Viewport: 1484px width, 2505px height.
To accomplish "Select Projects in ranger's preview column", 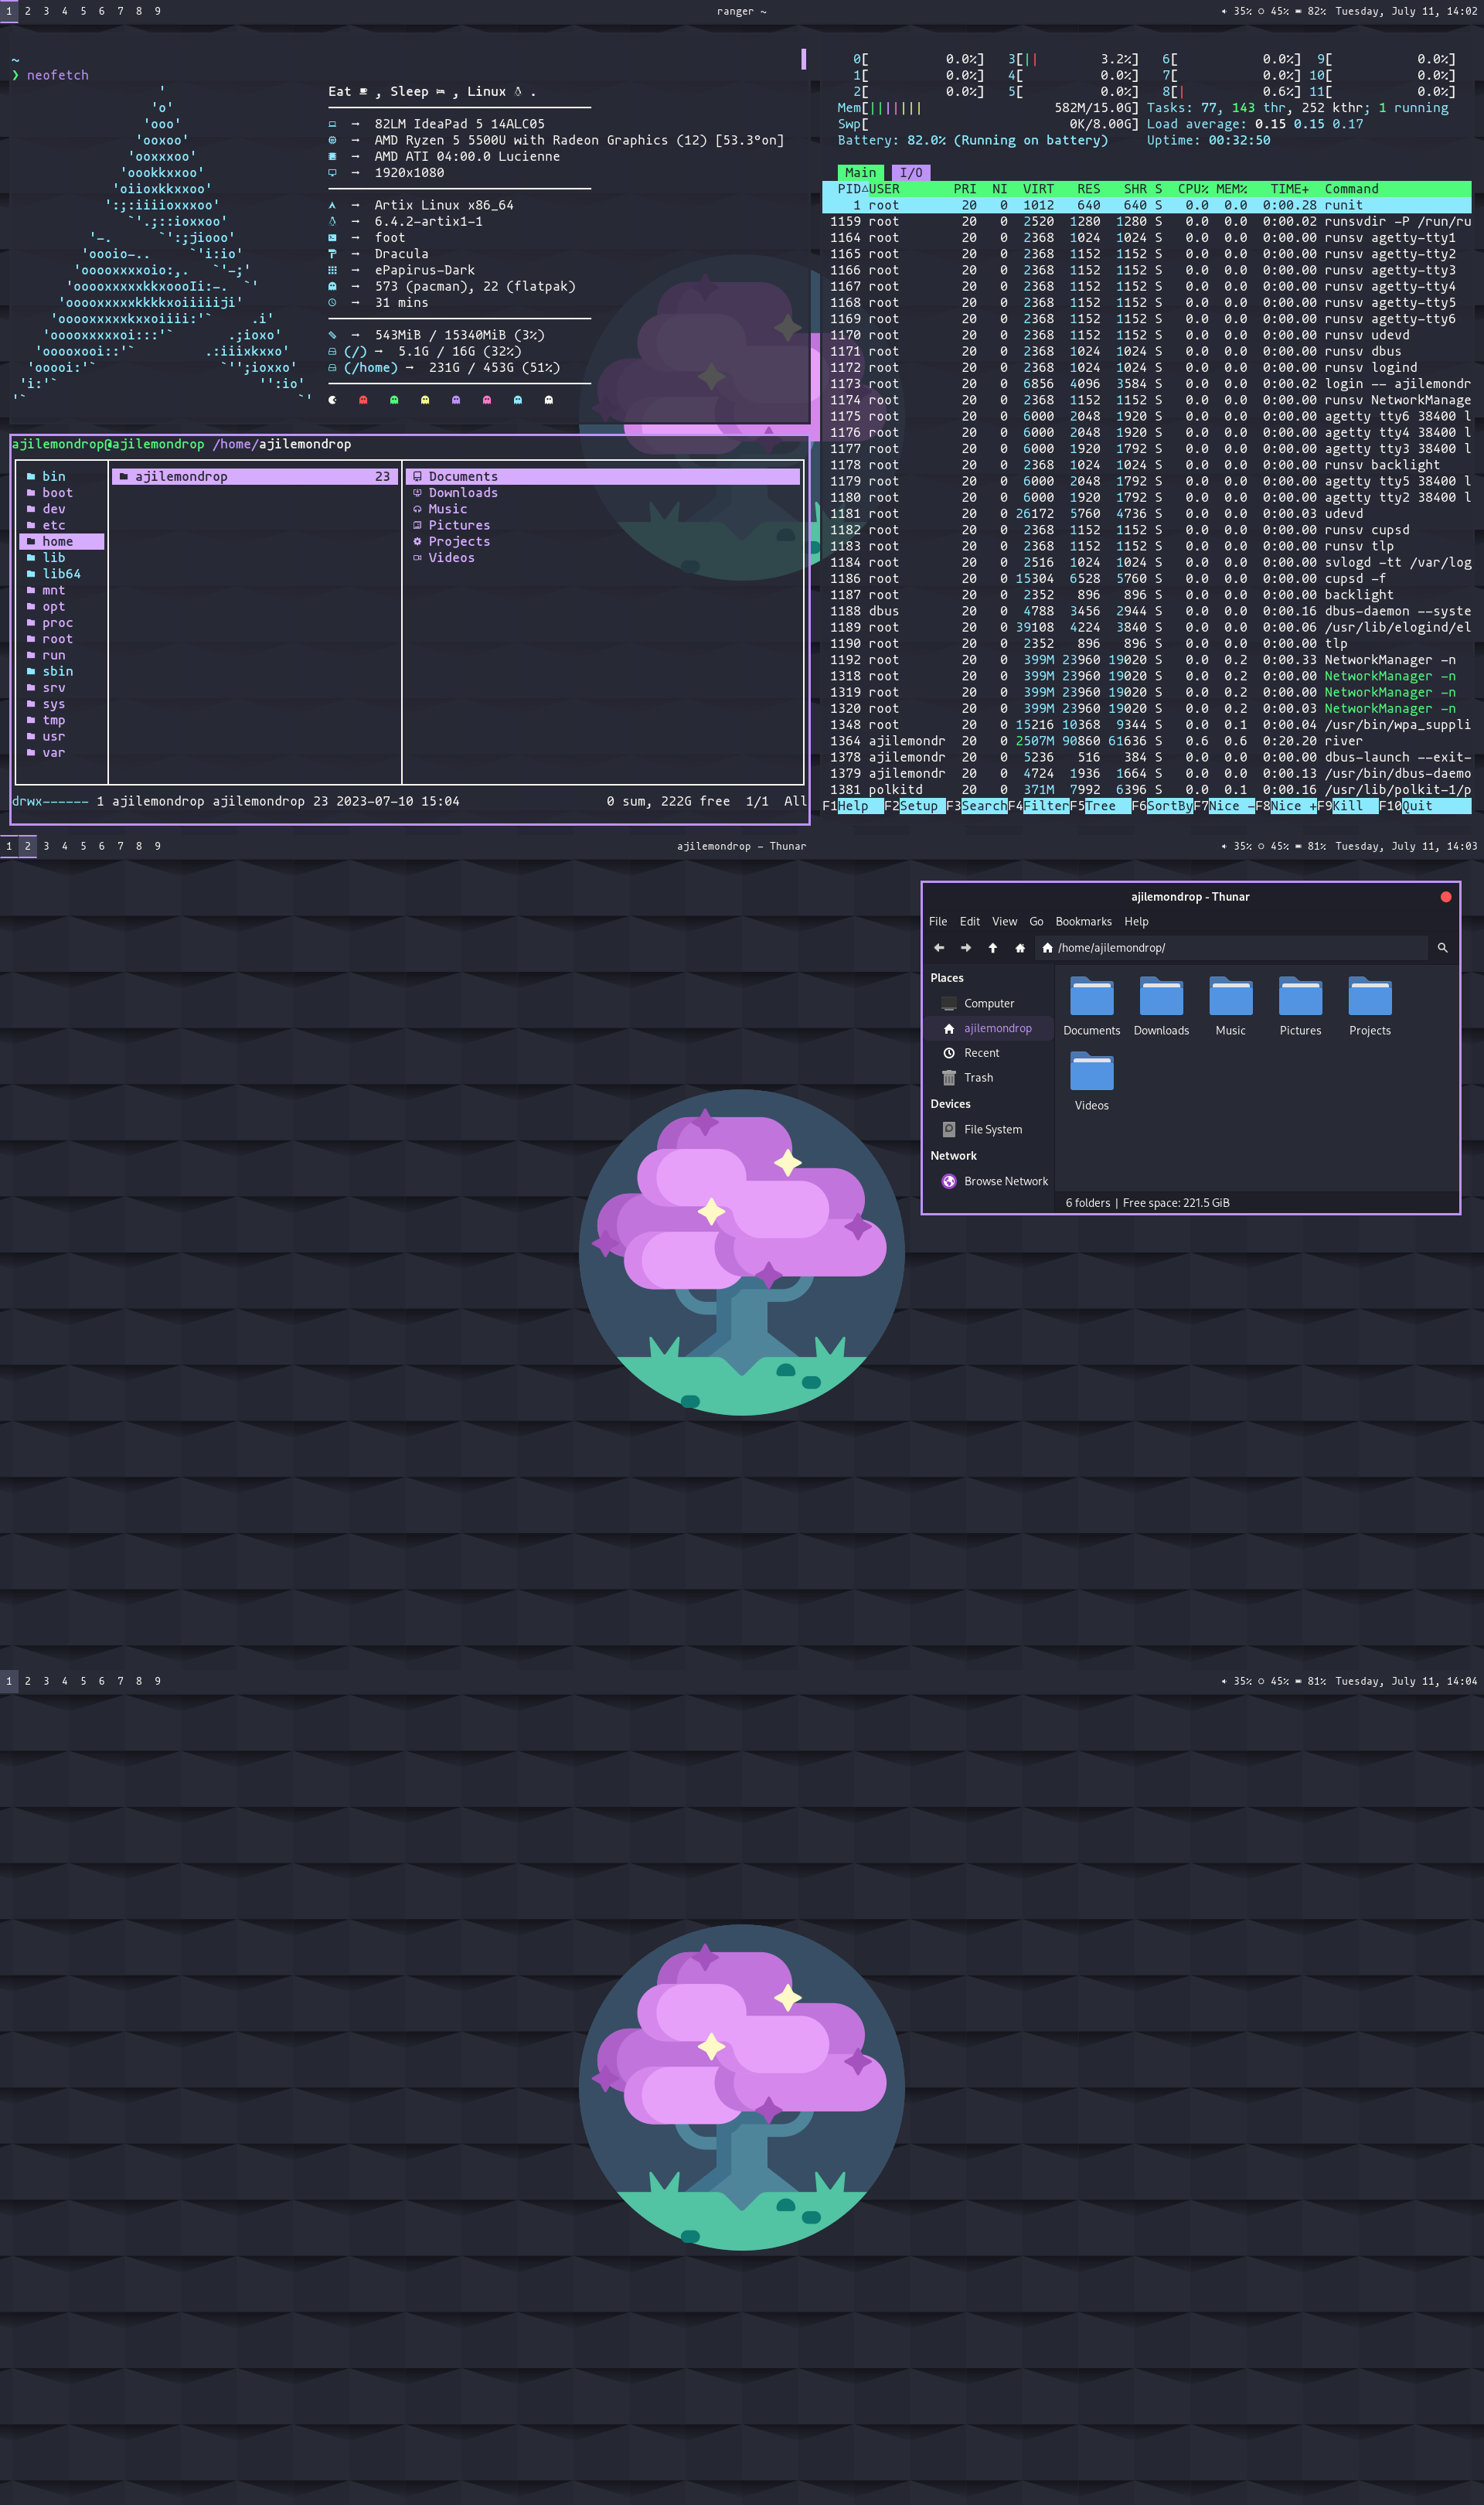I will coord(603,541).
